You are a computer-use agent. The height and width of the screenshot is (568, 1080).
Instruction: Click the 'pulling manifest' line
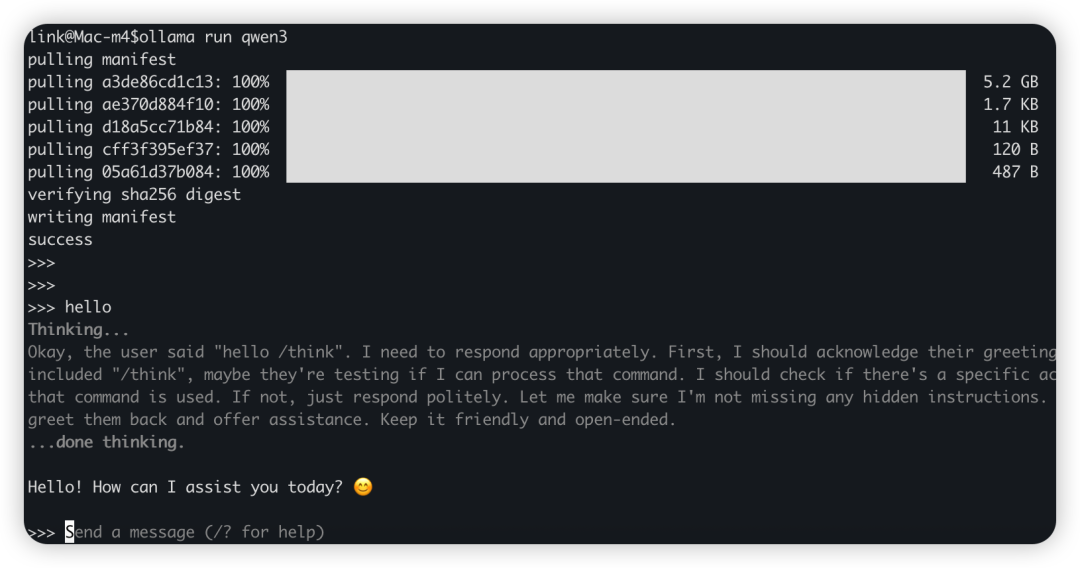click(102, 59)
